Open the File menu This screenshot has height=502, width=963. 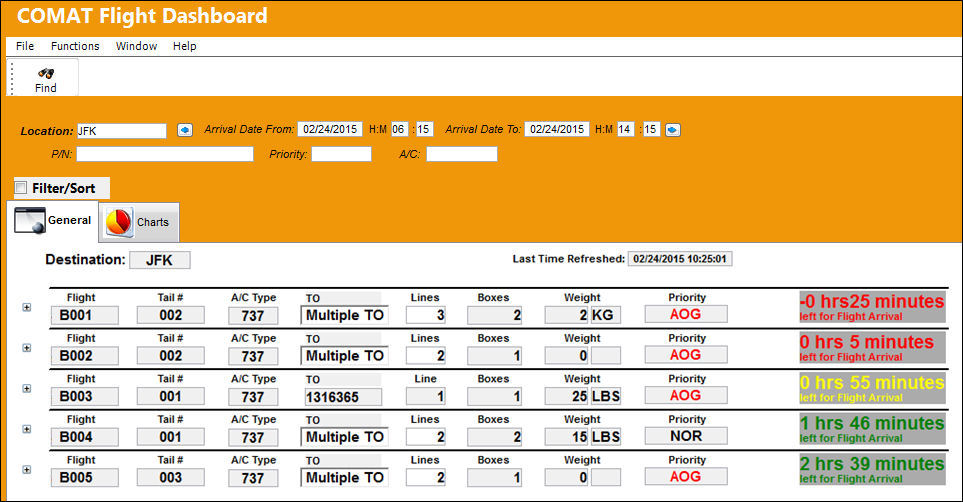[x=25, y=46]
